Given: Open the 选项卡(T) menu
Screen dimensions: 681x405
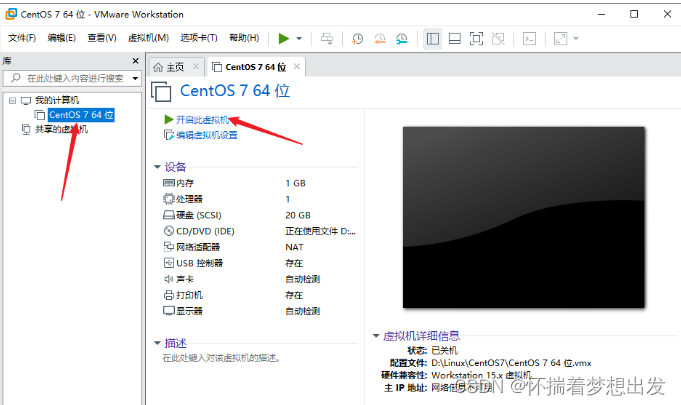Looking at the screenshot, I should (x=199, y=38).
